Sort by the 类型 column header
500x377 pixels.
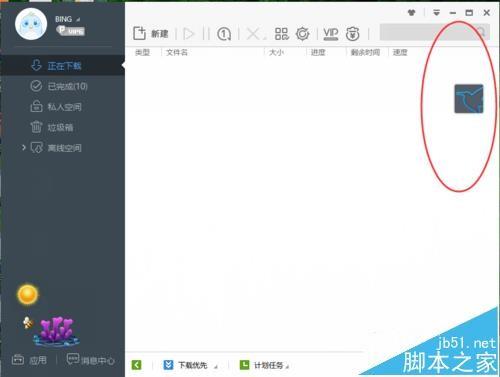point(142,52)
